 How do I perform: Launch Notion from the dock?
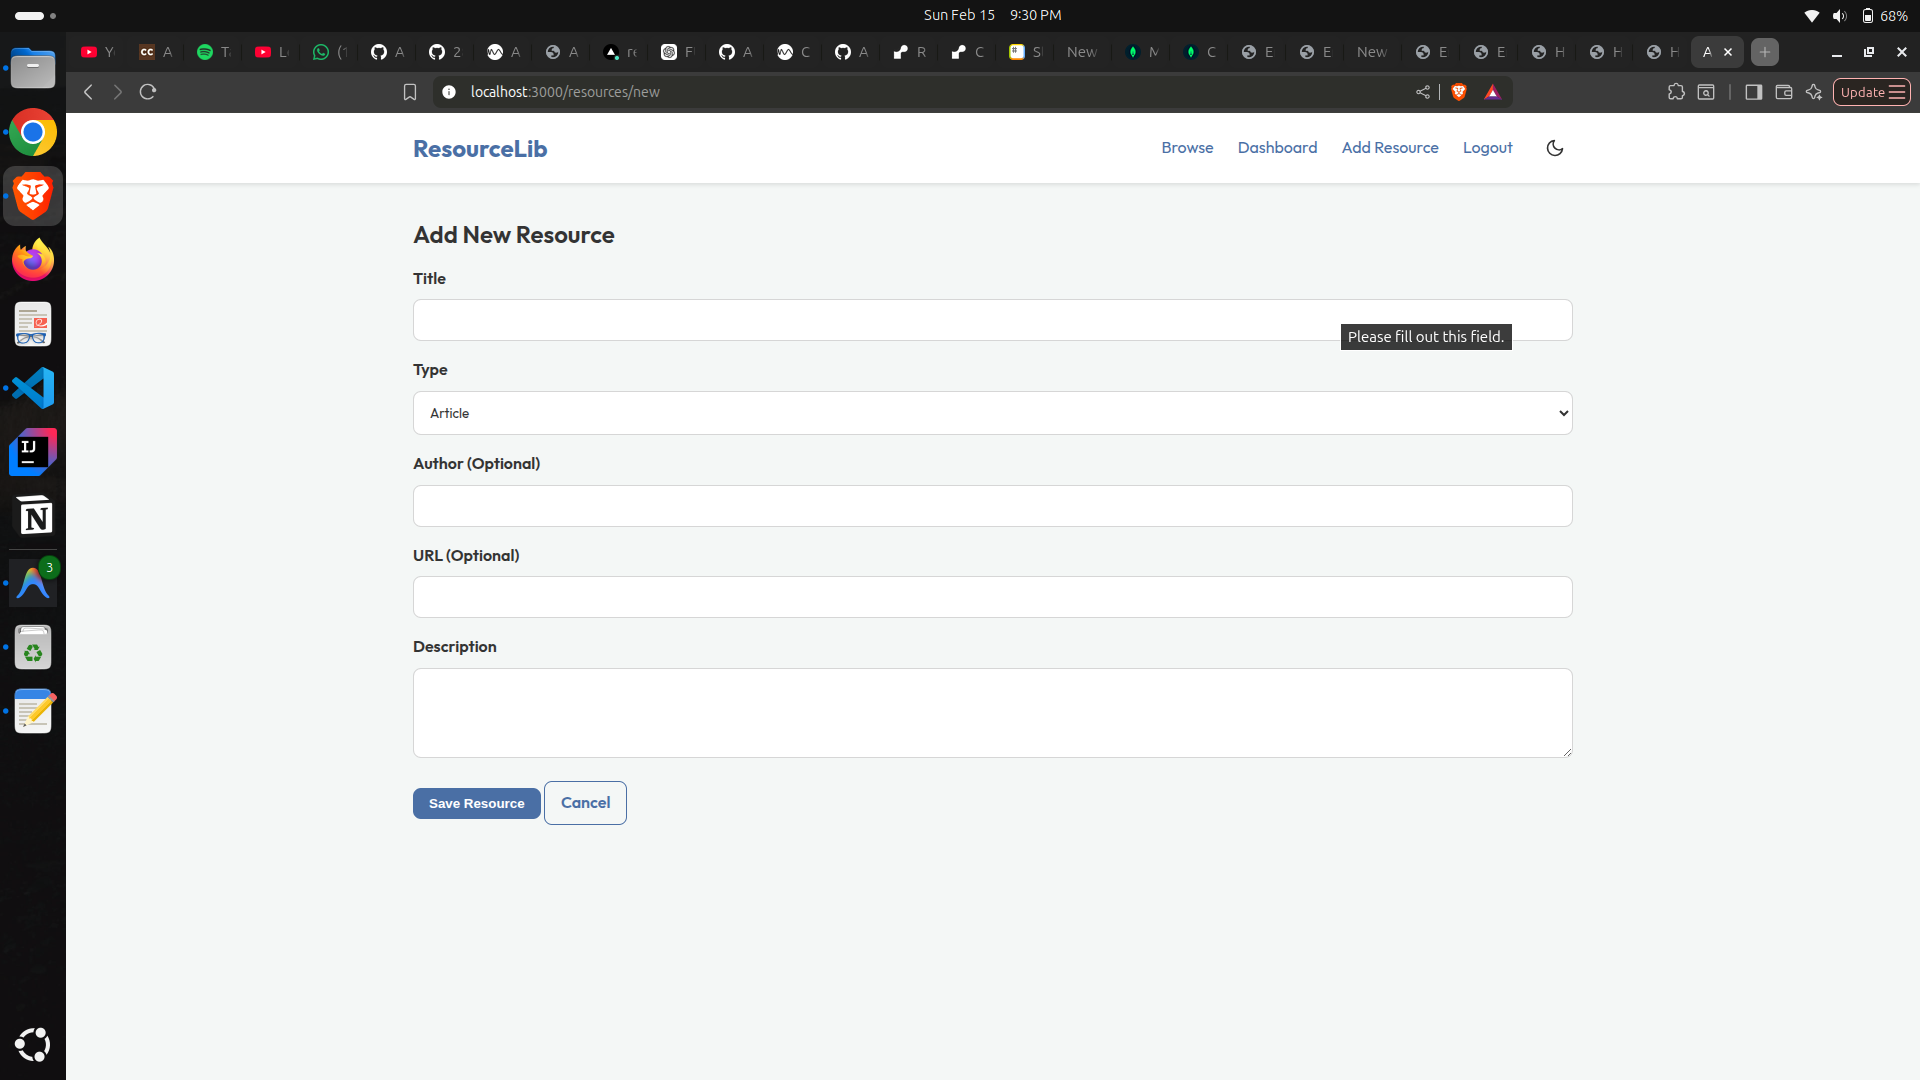point(33,517)
